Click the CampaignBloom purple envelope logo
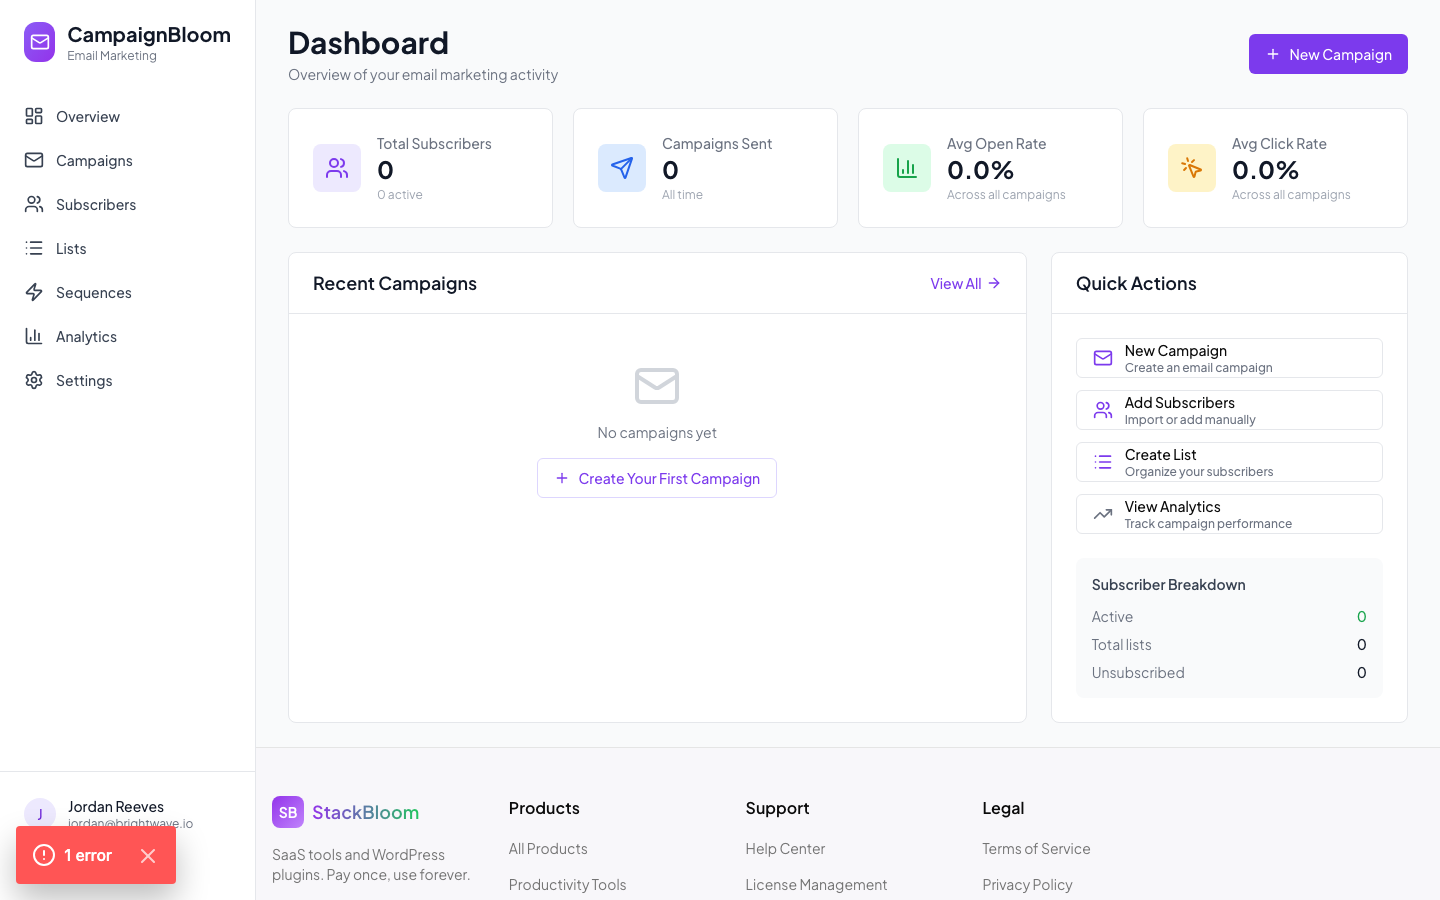1440x900 pixels. tap(40, 42)
